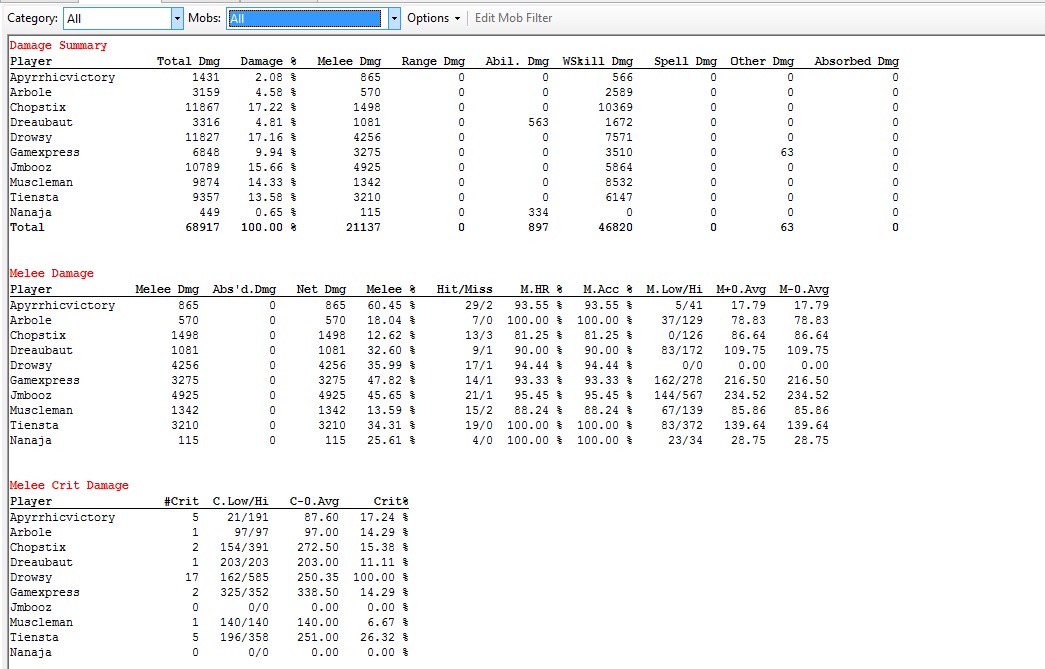The width and height of the screenshot is (1045, 669).
Task: Click the #Crit column header
Action: point(181,502)
